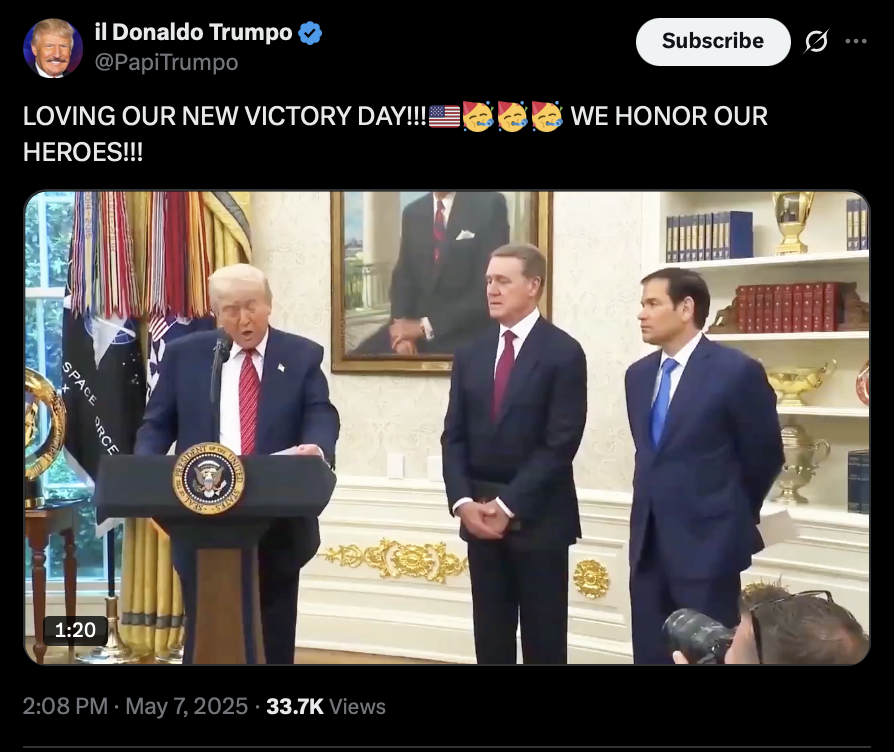Open the three-dot more options menu
Viewport: 894px width, 752px height.
856,41
